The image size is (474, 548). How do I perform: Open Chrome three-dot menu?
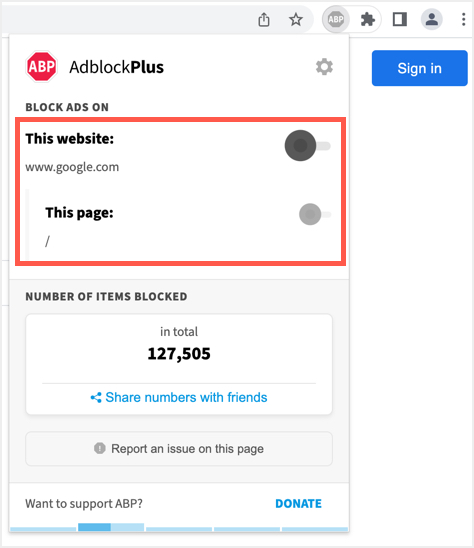pyautogui.click(x=464, y=19)
